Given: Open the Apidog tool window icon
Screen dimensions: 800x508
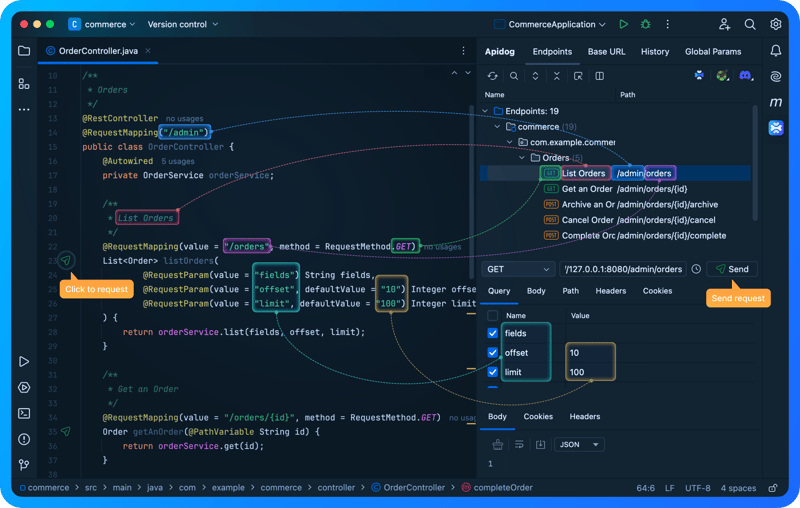Looking at the screenshot, I should pyautogui.click(x=776, y=128).
